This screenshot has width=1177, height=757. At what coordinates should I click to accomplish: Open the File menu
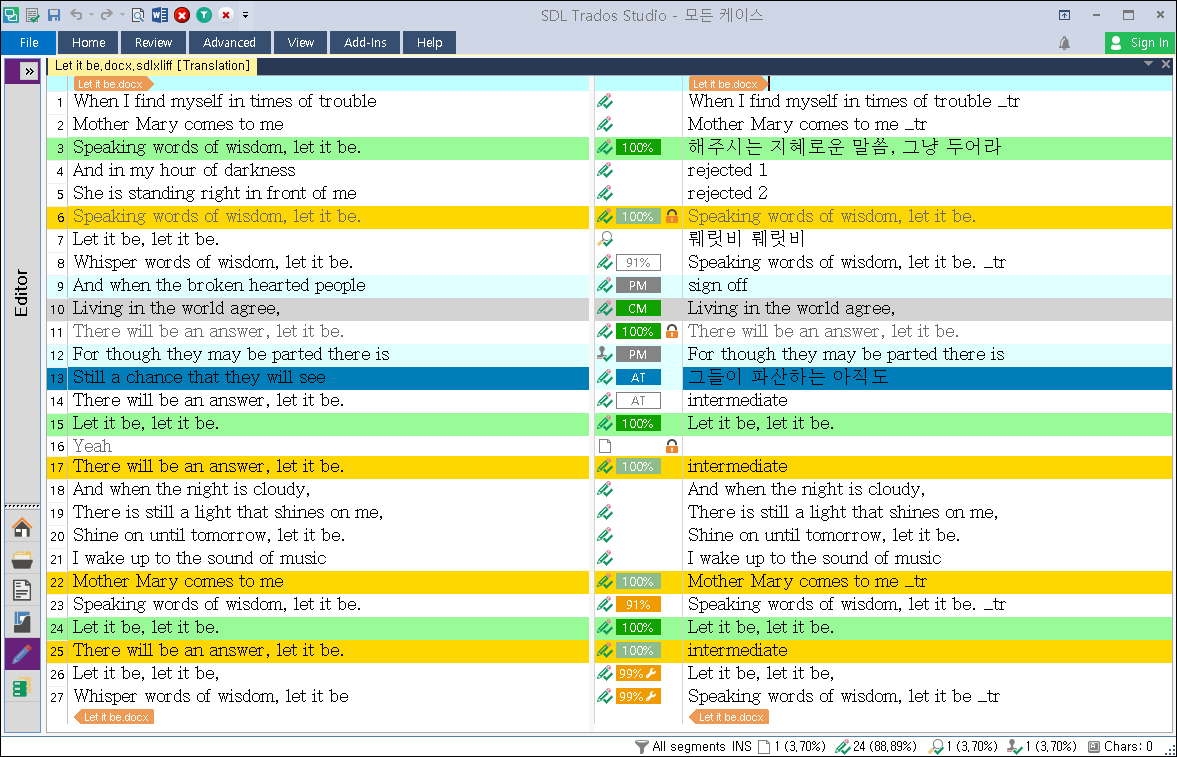coord(29,43)
